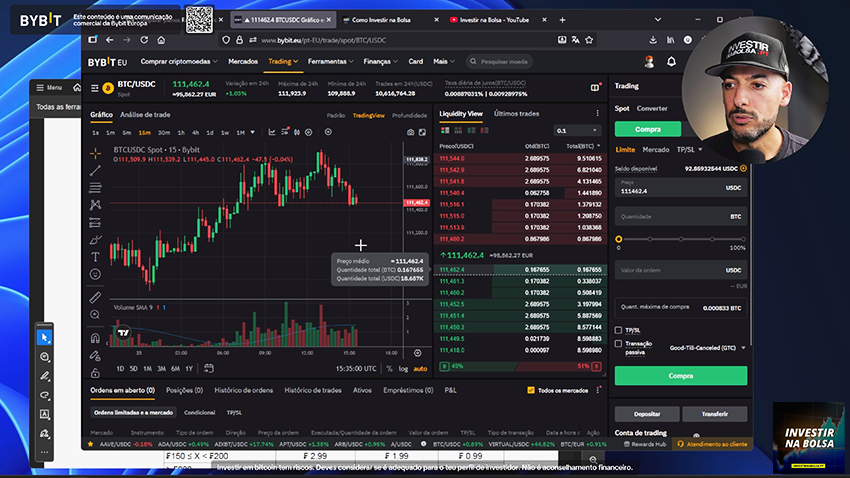This screenshot has width=850, height=478.
Task: Enable the Transação passiva checkbox
Action: point(619,344)
